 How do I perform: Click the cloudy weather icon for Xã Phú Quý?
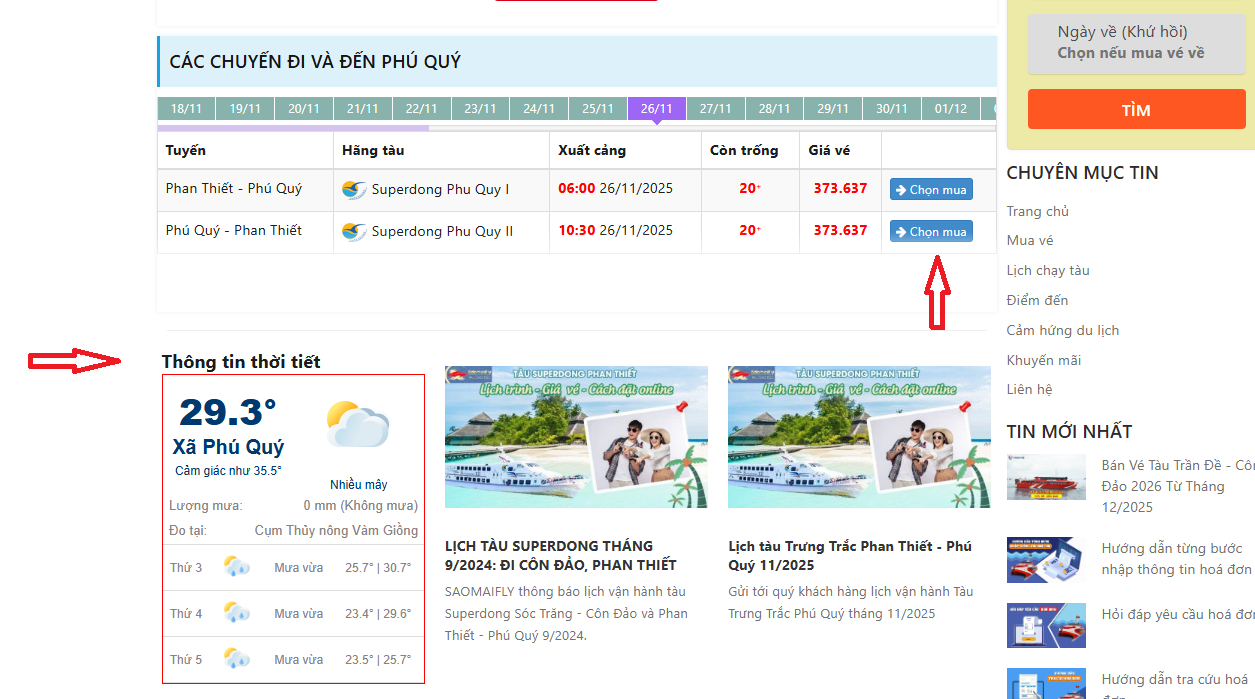point(357,425)
